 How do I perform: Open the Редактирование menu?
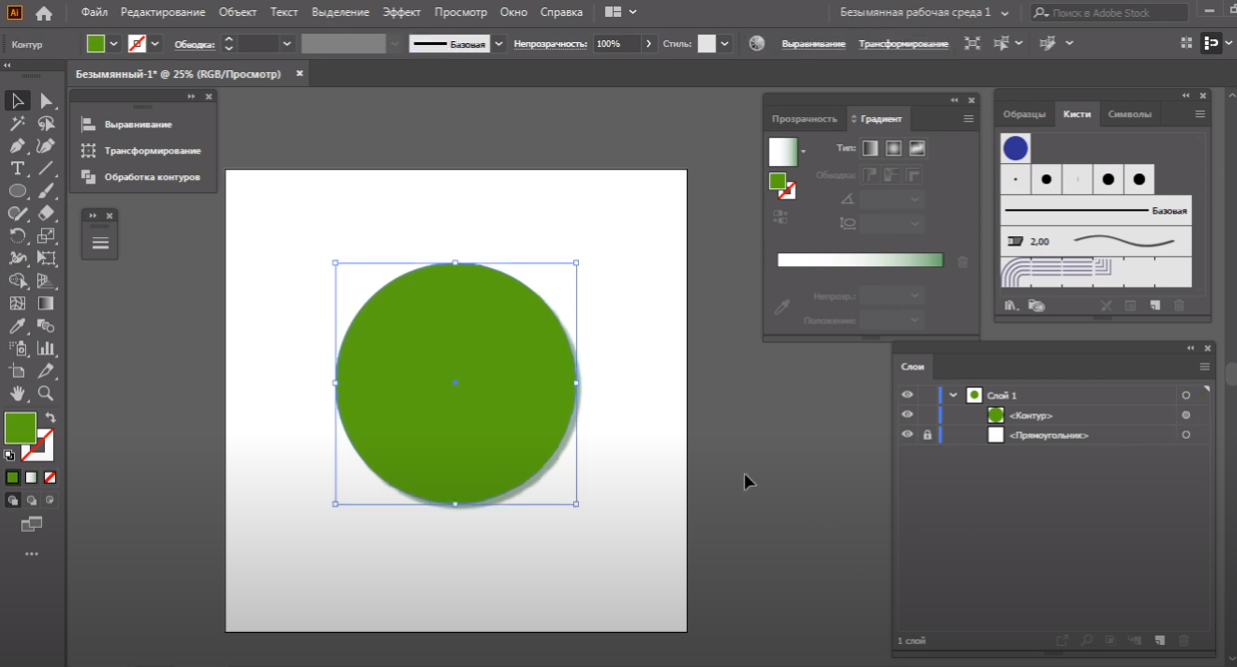coord(163,13)
